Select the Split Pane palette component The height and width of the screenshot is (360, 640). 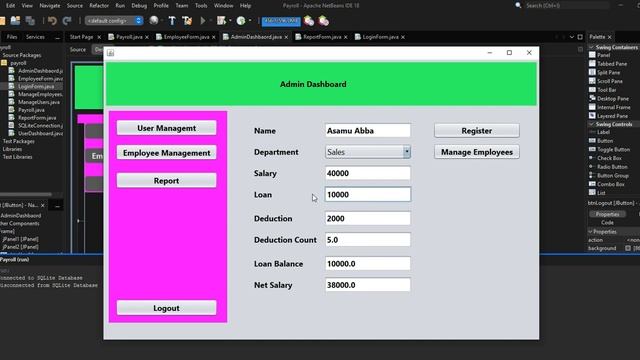tap(605, 72)
